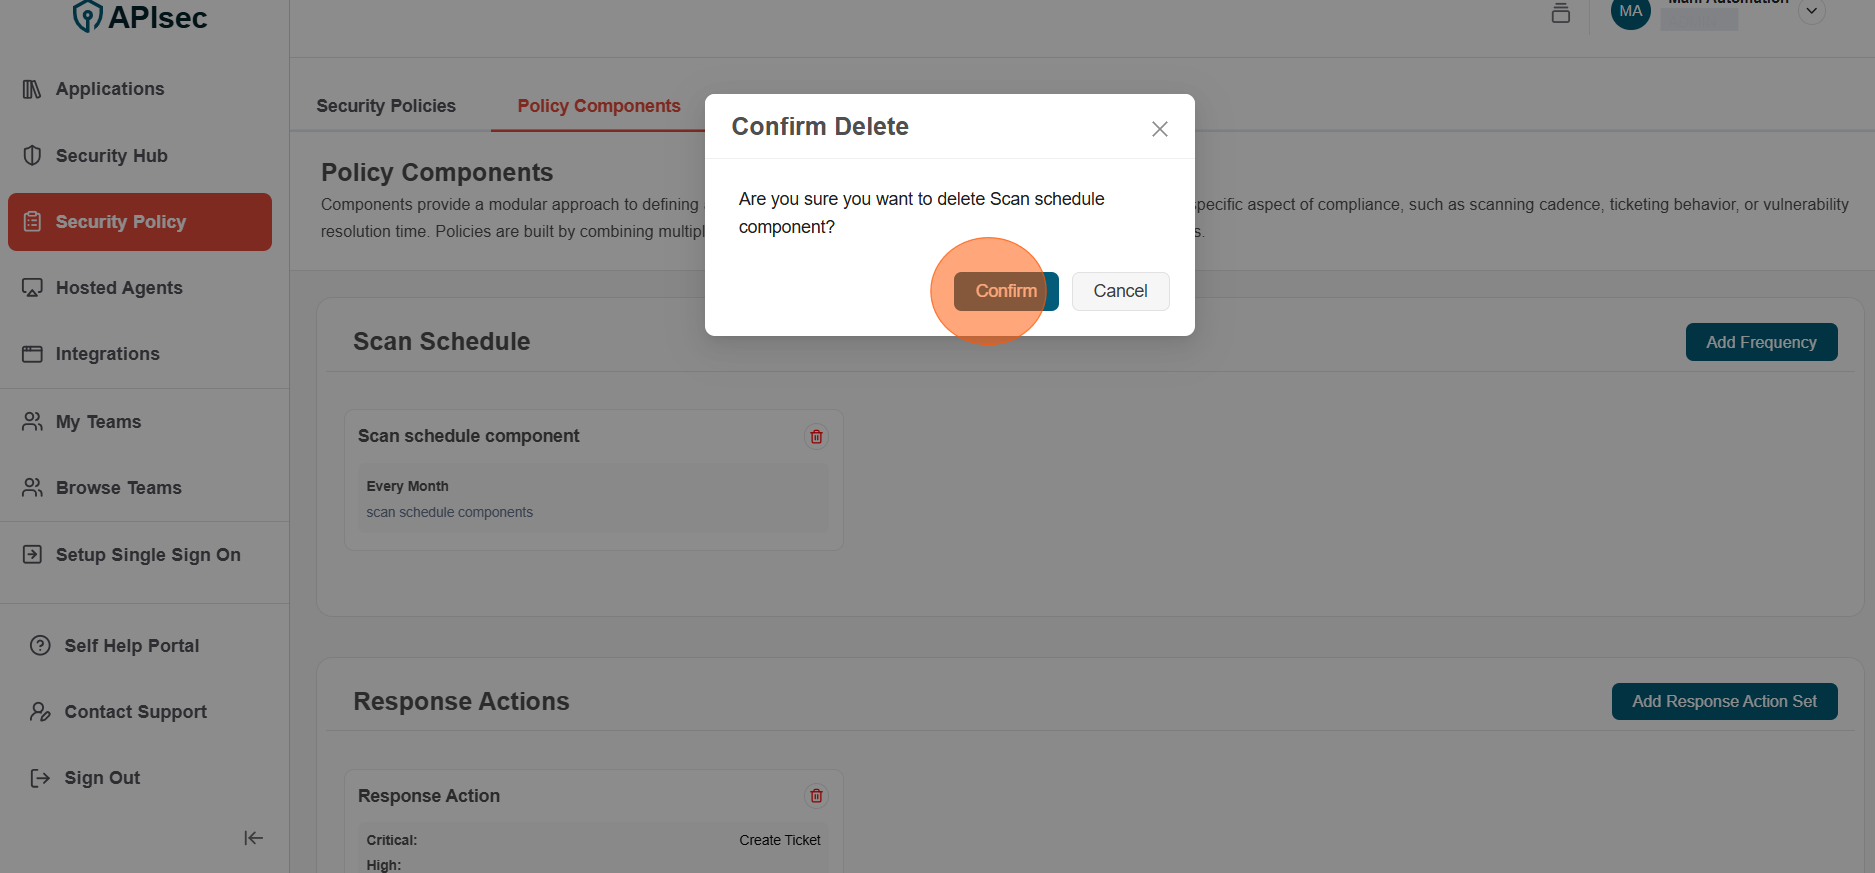The height and width of the screenshot is (873, 1875).
Task: Open the notifications stack icon in header
Action: [1560, 13]
